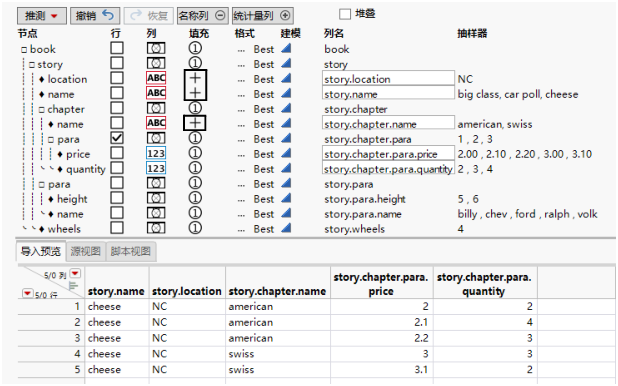Check the row box for wheels
Screen dimensions: 618x386
117,228
